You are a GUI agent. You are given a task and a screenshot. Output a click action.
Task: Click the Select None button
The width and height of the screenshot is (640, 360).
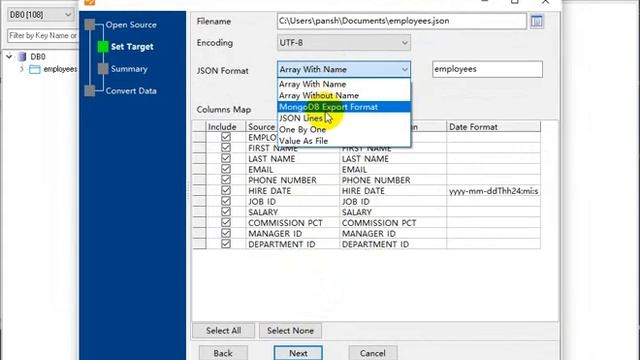(290, 331)
